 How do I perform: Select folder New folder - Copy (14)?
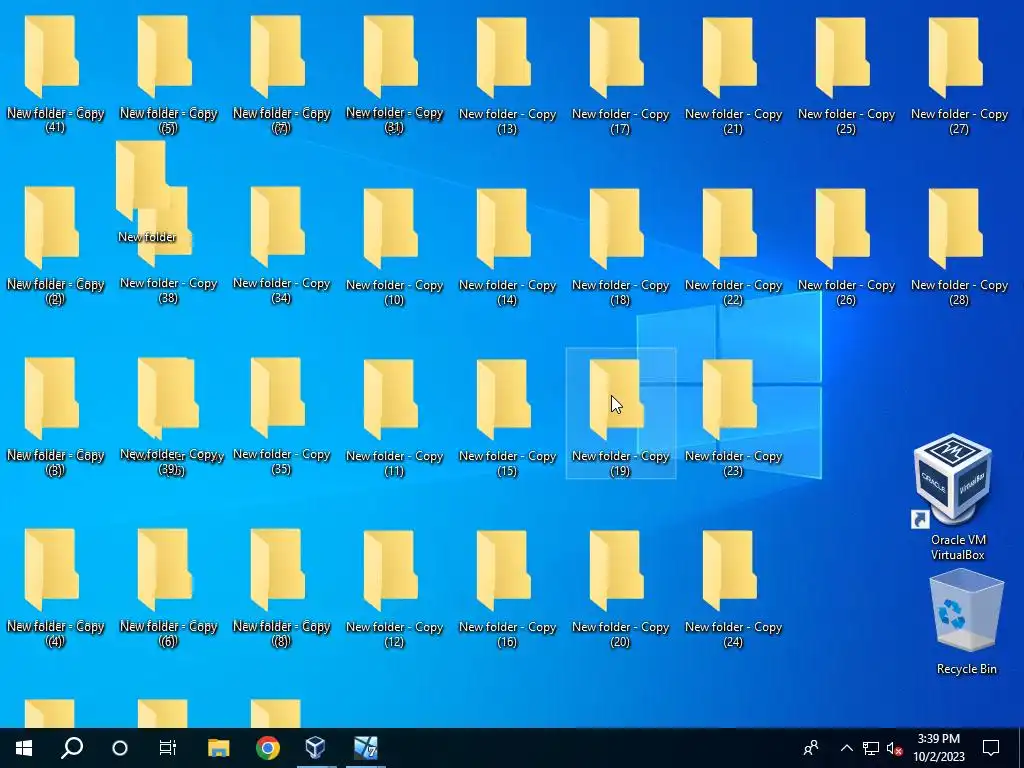(507, 247)
